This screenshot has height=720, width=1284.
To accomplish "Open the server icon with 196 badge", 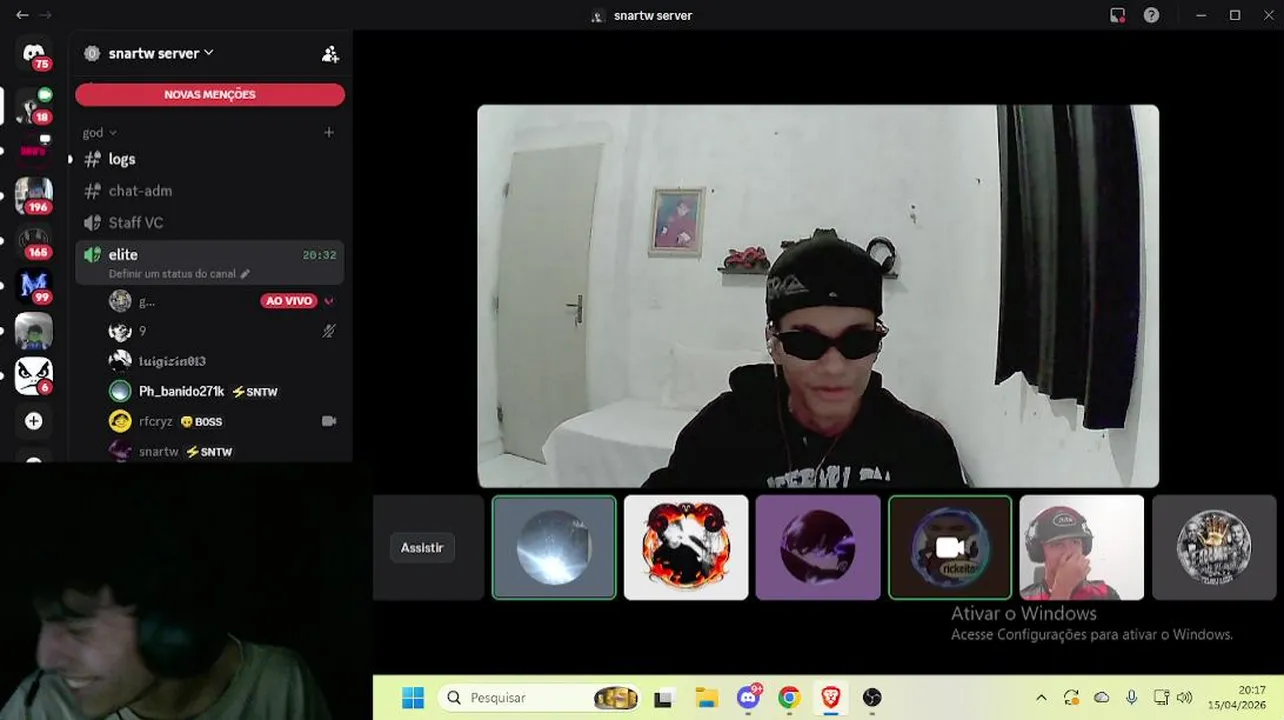I will pyautogui.click(x=34, y=195).
